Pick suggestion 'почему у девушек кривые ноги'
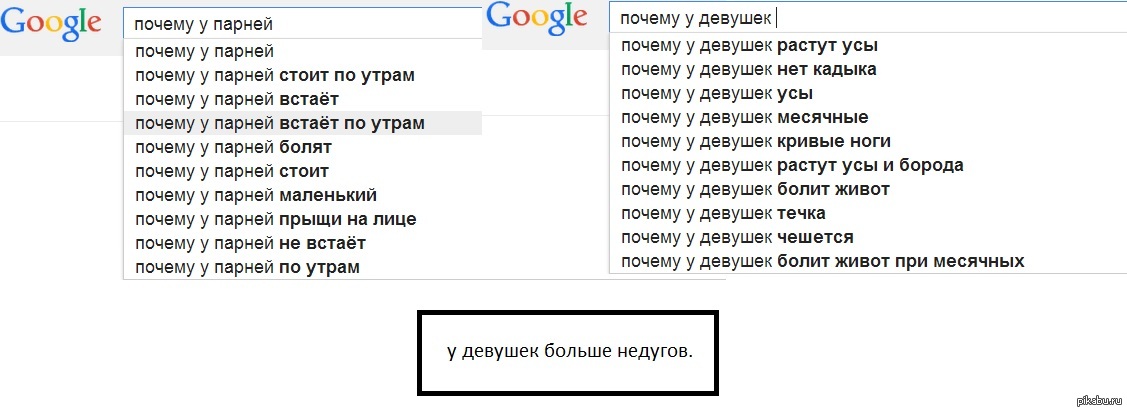Screen dimensions: 1127x412 tap(868, 141)
